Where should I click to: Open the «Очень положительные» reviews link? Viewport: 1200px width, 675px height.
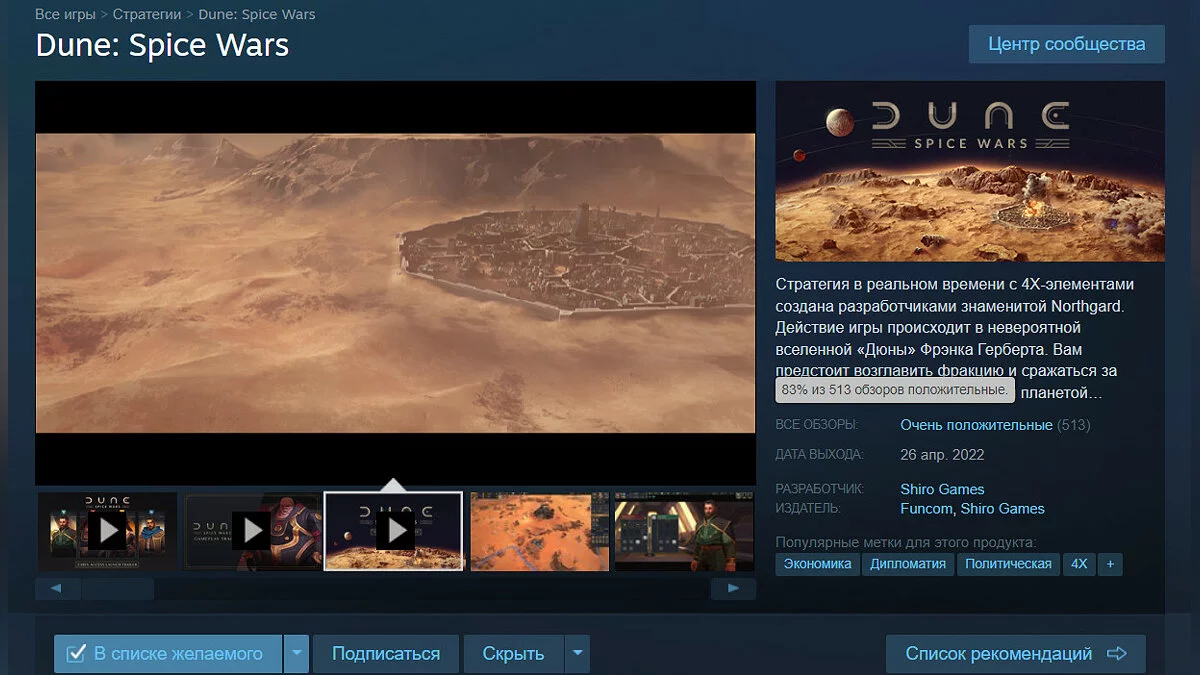click(976, 425)
